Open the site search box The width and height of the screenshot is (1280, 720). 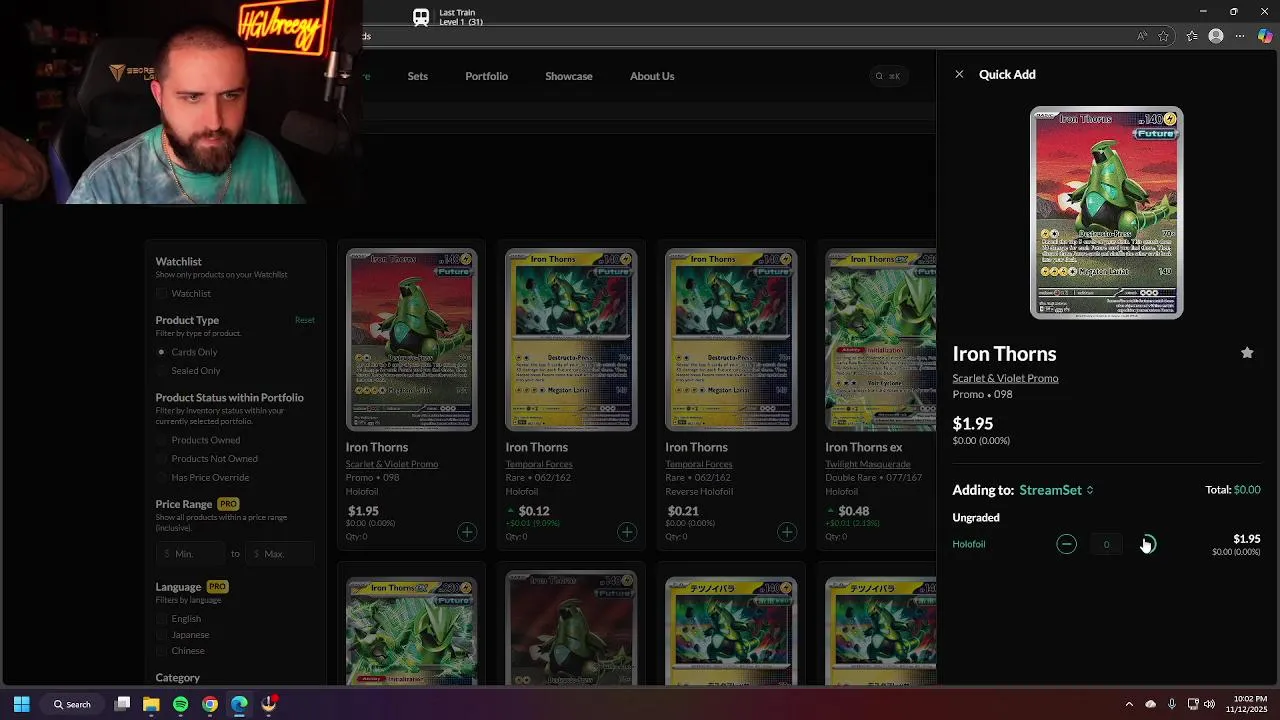pyautogui.click(x=888, y=76)
